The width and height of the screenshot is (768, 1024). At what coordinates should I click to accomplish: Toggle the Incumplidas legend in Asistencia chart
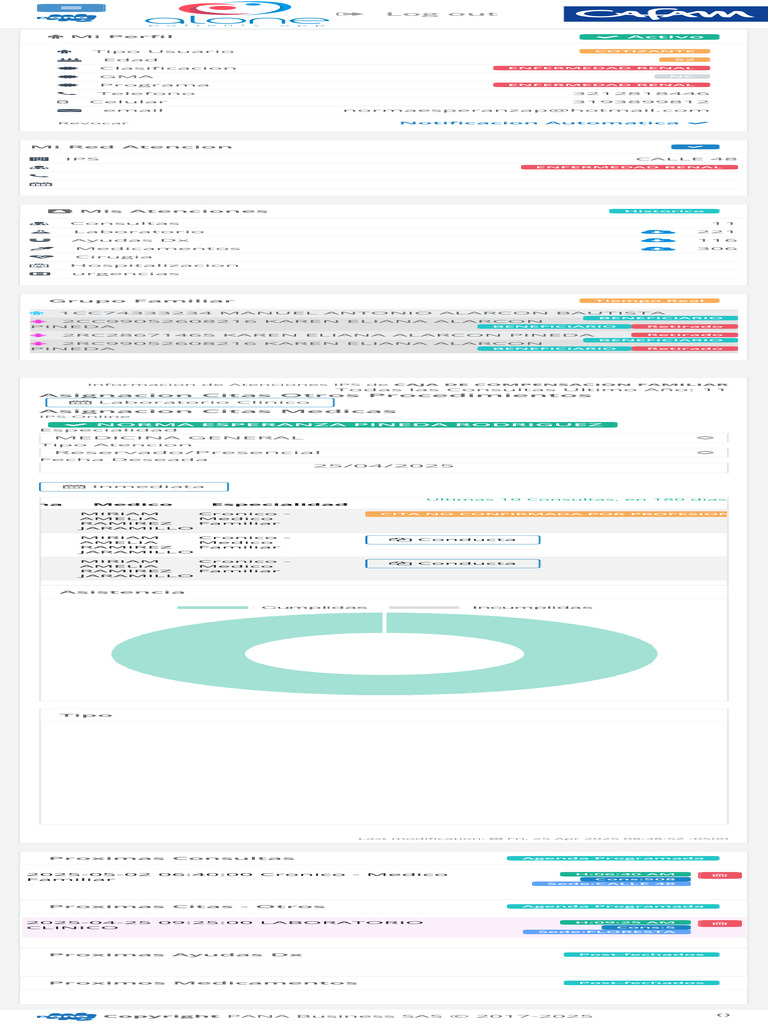click(490, 607)
